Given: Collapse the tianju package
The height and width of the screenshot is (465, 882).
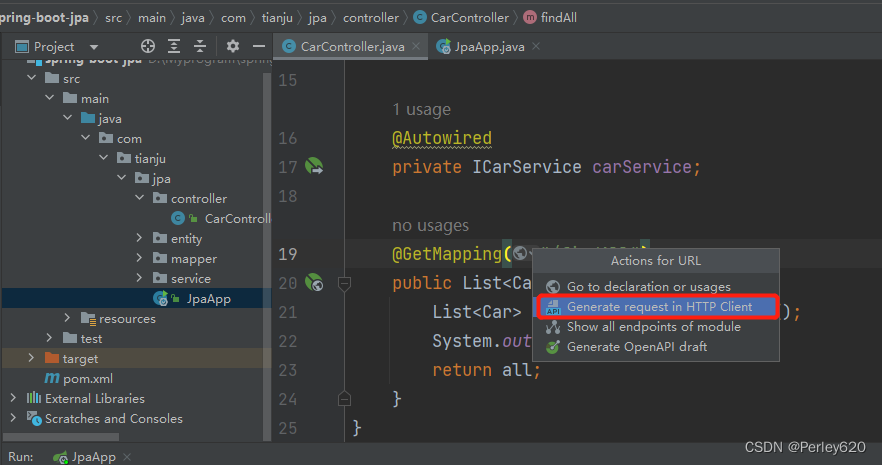Looking at the screenshot, I should click(x=104, y=158).
